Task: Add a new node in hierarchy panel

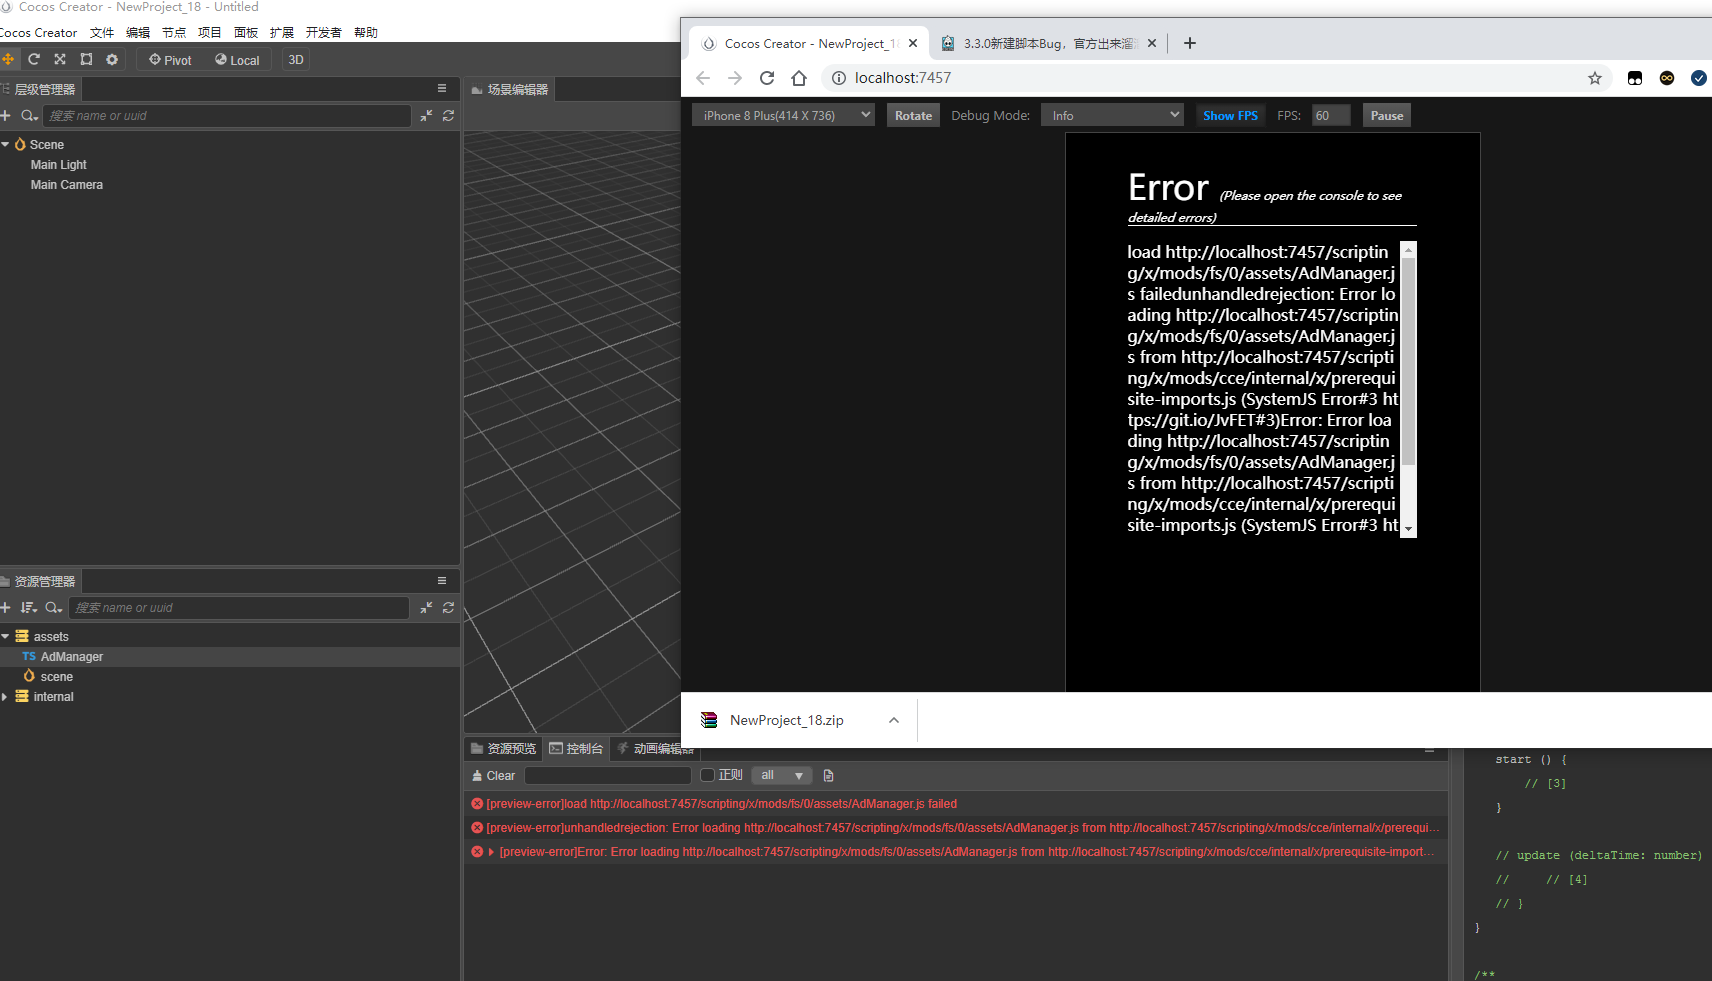Action: coord(6,116)
